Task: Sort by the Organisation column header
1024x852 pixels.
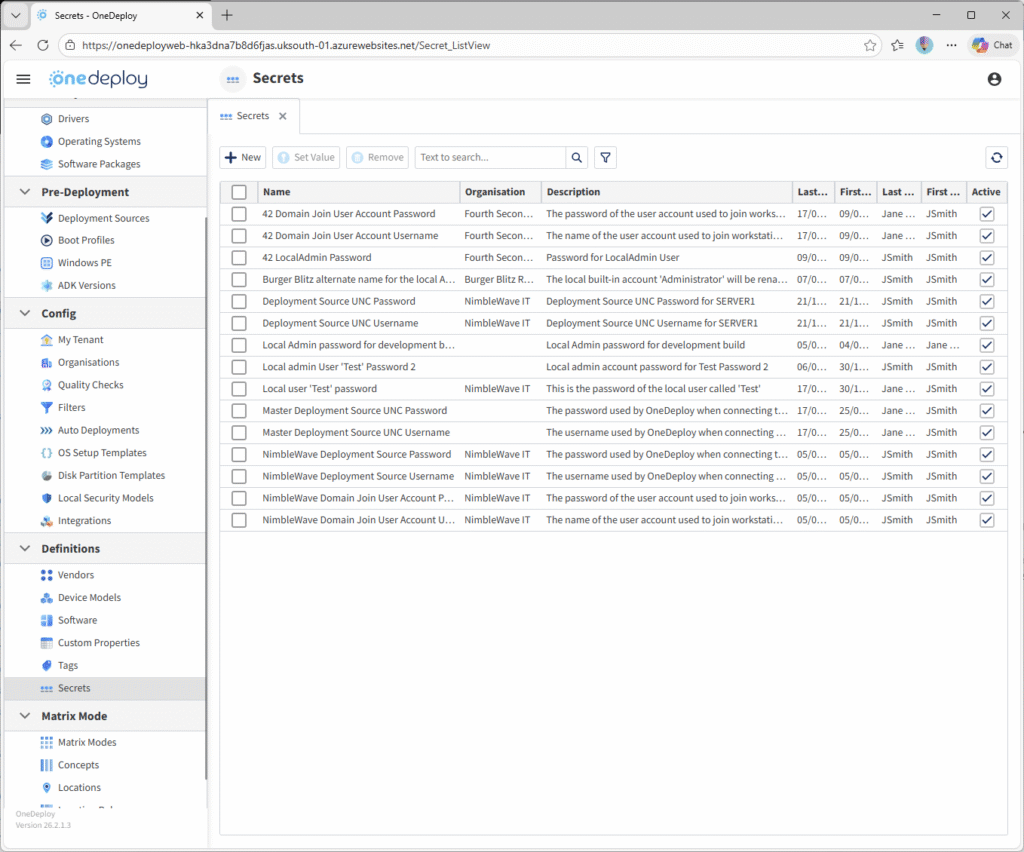Action: point(501,192)
